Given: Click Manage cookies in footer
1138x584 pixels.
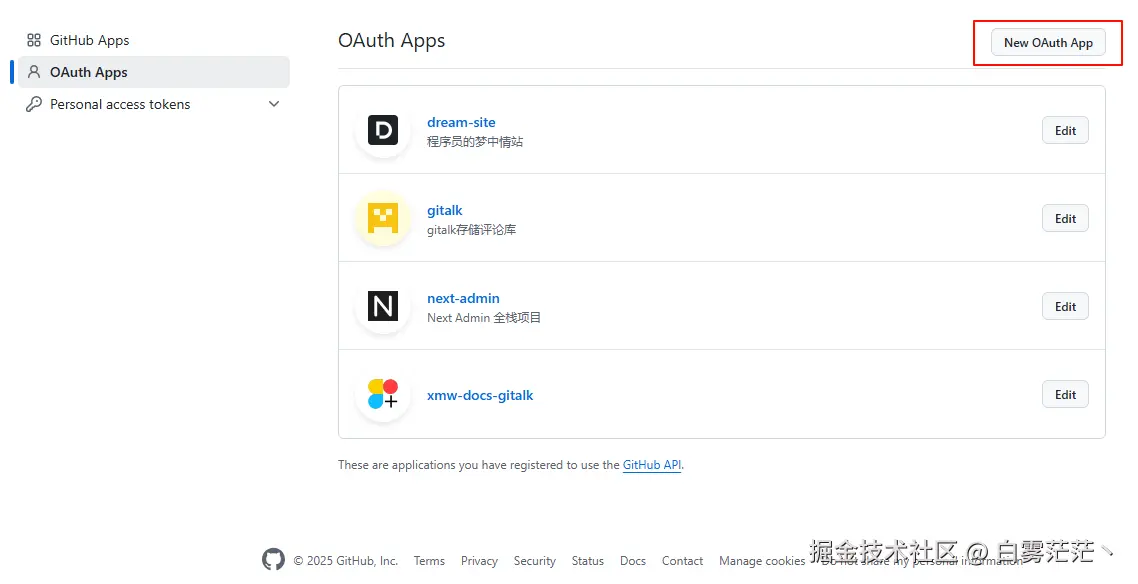Looking at the screenshot, I should (762, 561).
